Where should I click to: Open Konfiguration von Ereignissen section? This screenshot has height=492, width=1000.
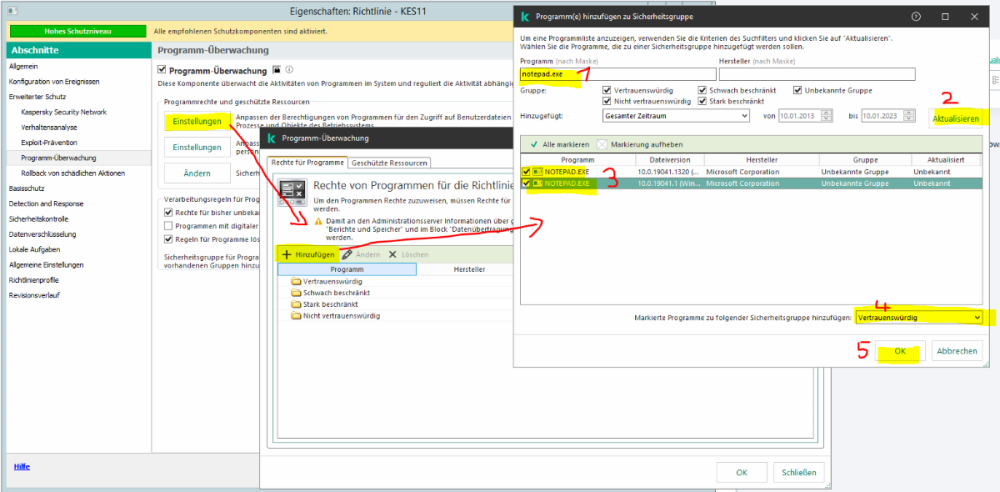point(54,82)
